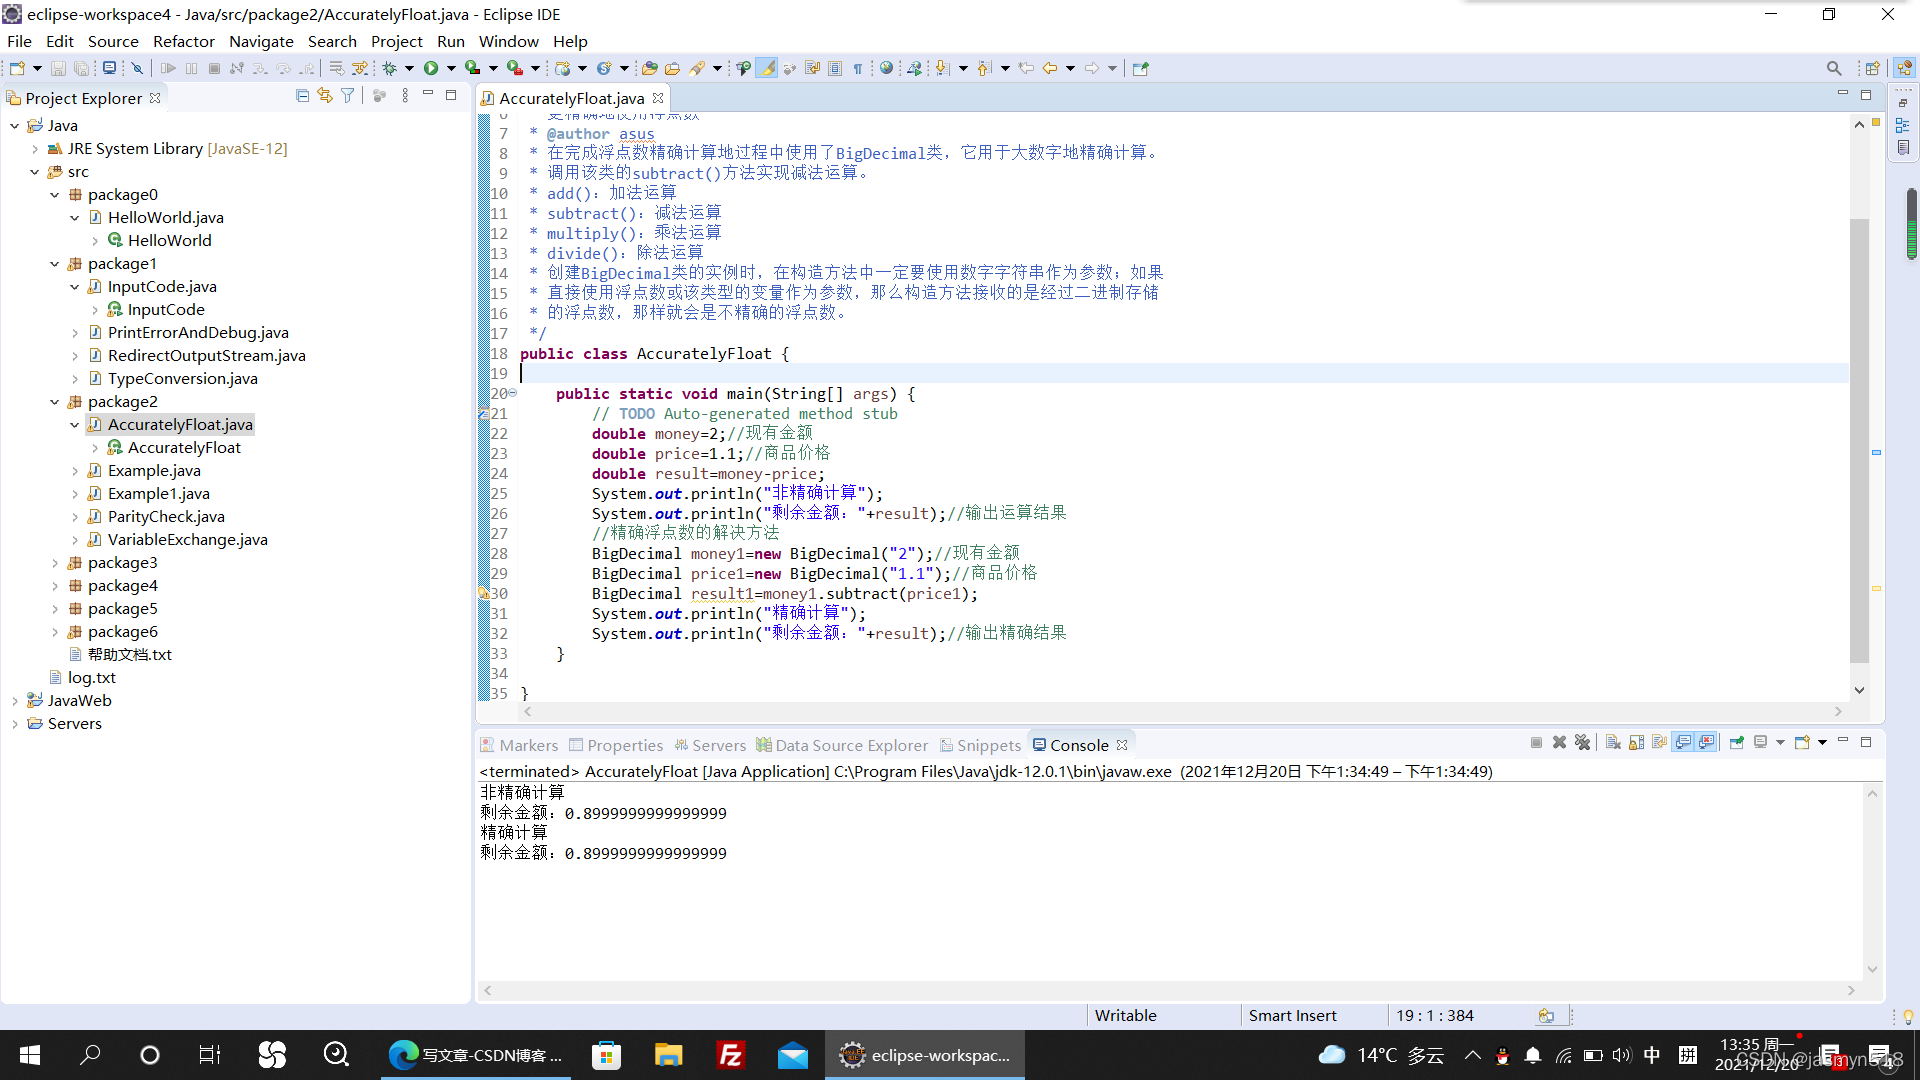The width and height of the screenshot is (1920, 1080).
Task: Click Remove All Terminated Launches icon
Action: tap(1582, 743)
